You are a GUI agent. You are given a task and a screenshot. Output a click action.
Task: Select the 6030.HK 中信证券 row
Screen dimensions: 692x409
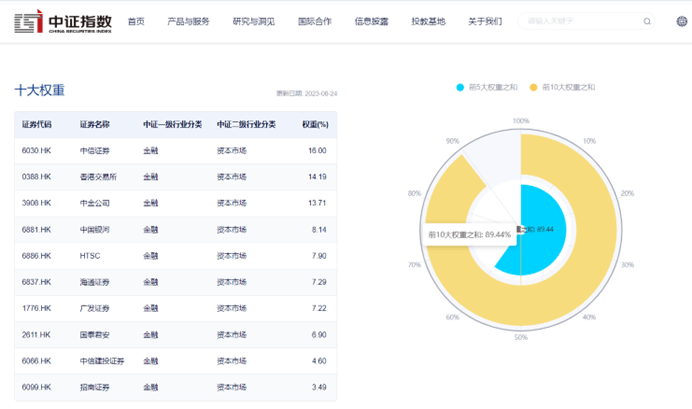coord(175,151)
